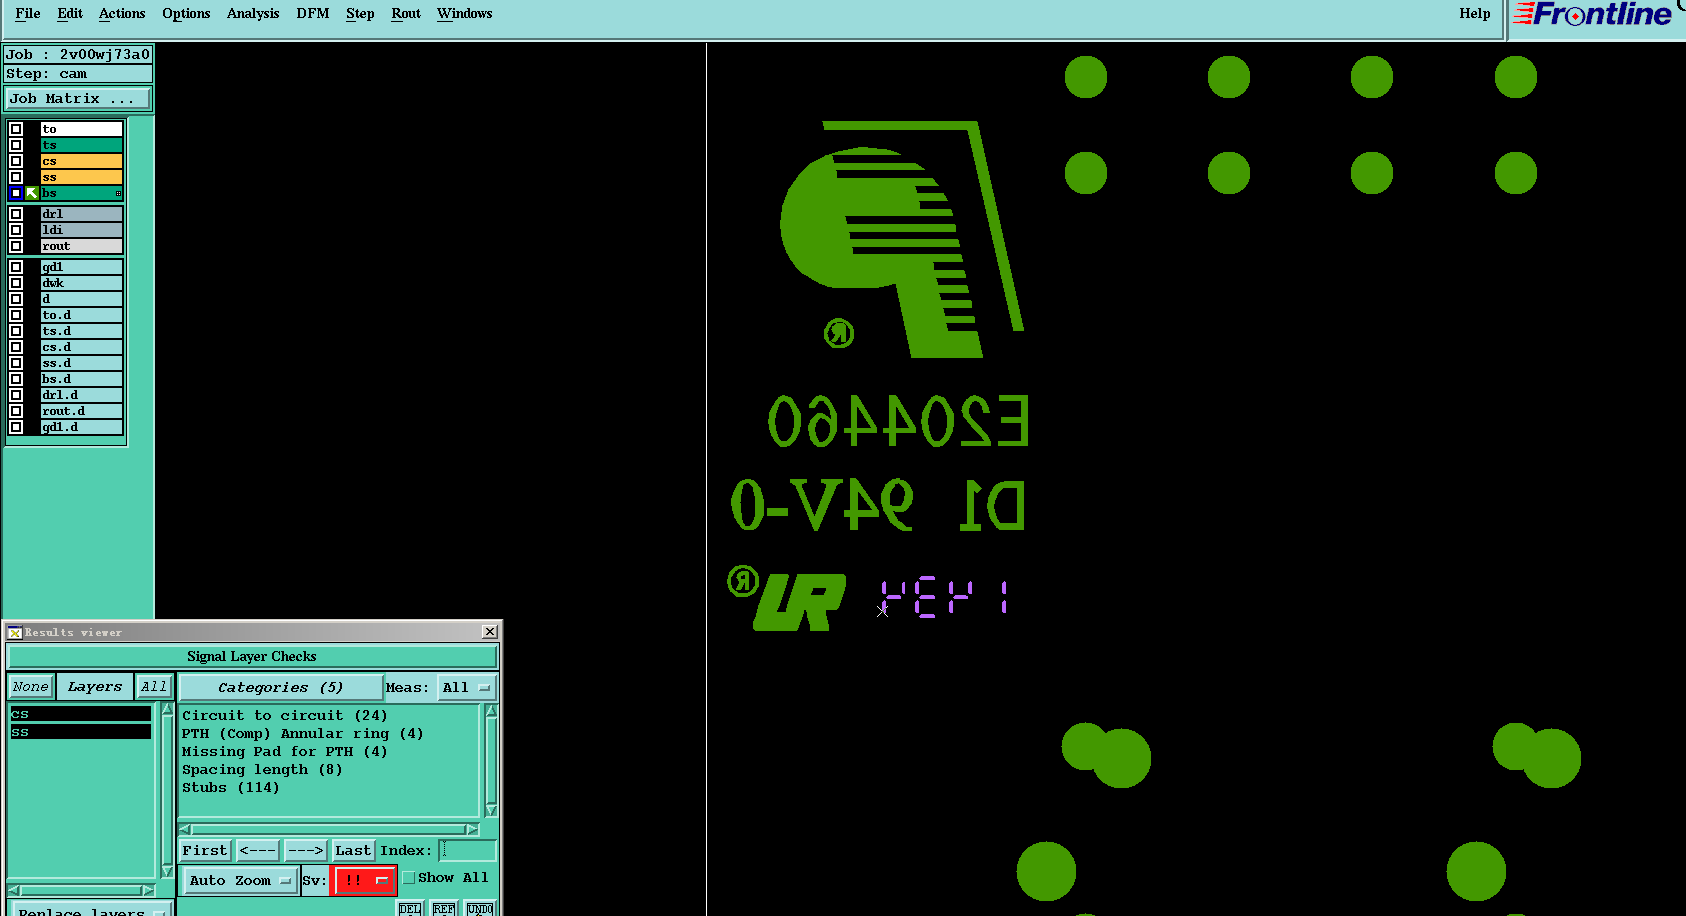
Task: Open the Replace layers dropdown
Action: 92,910
